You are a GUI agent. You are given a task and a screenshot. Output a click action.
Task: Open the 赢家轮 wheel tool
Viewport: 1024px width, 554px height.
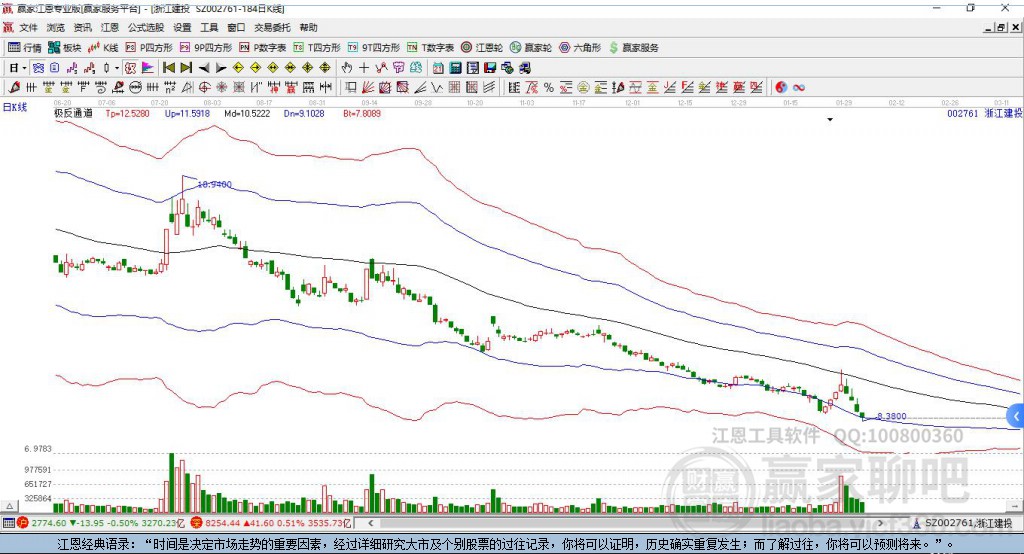click(531, 48)
